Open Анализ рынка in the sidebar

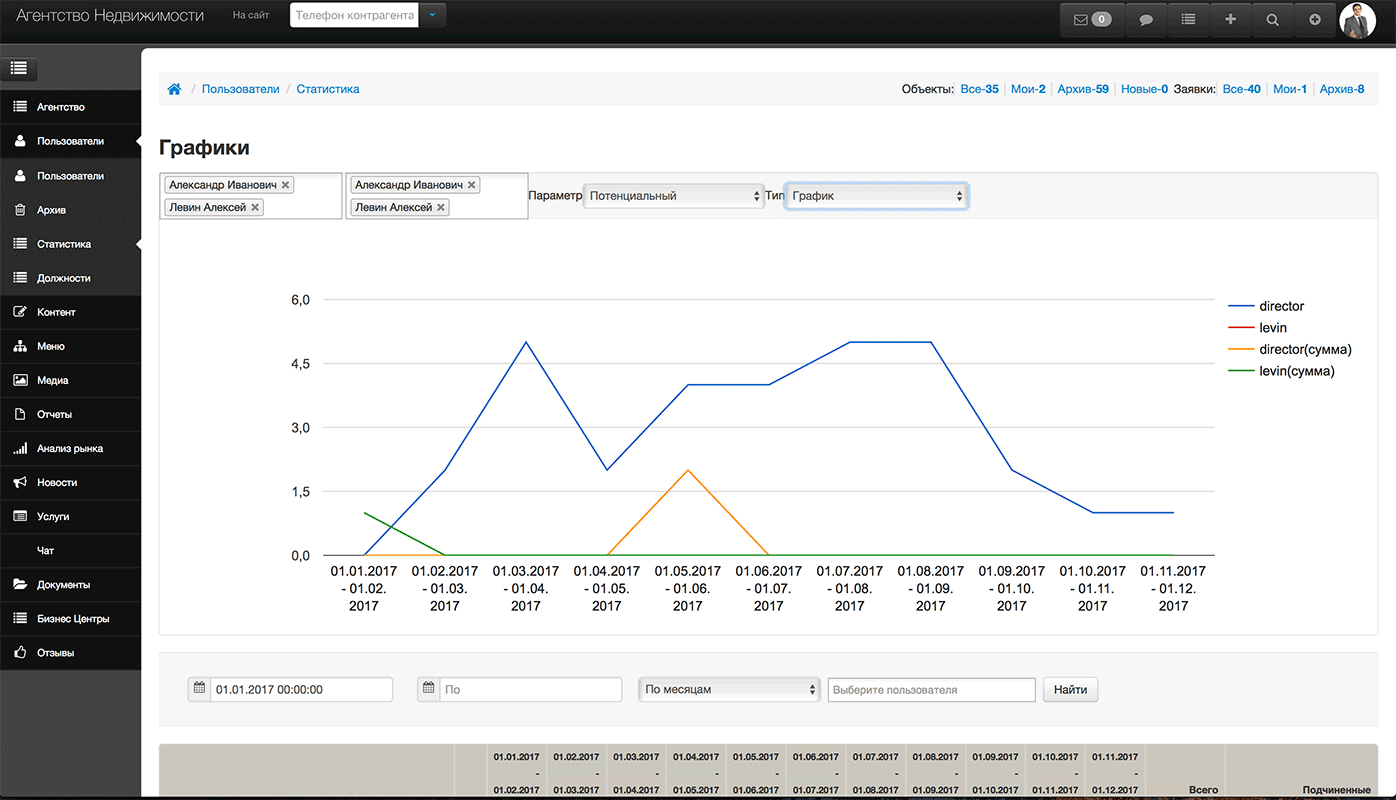click(x=70, y=449)
